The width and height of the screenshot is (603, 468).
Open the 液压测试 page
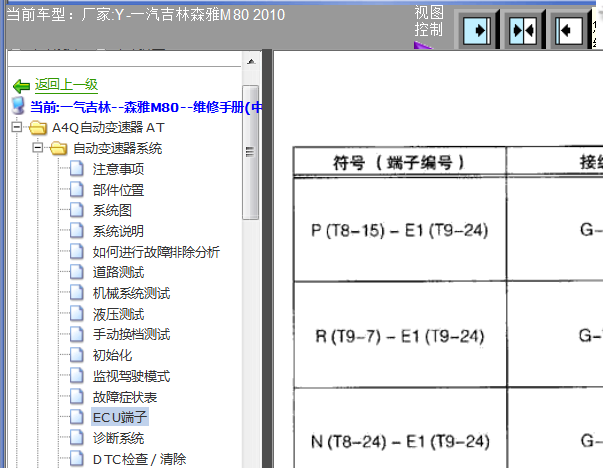click(118, 315)
